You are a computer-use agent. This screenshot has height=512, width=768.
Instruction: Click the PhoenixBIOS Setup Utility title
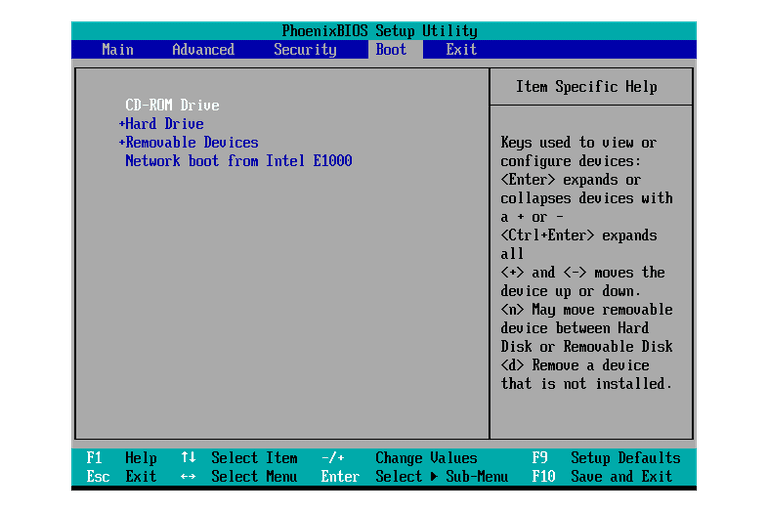pos(380,31)
